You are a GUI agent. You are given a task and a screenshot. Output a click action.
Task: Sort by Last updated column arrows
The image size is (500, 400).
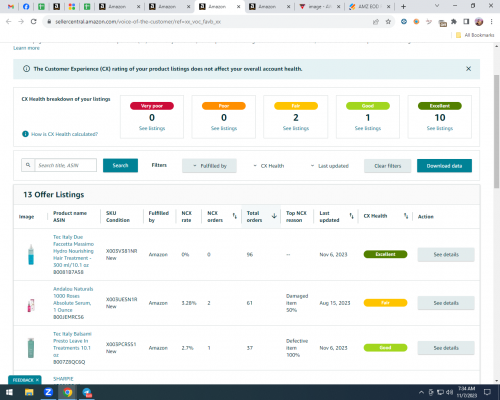pos(351,216)
